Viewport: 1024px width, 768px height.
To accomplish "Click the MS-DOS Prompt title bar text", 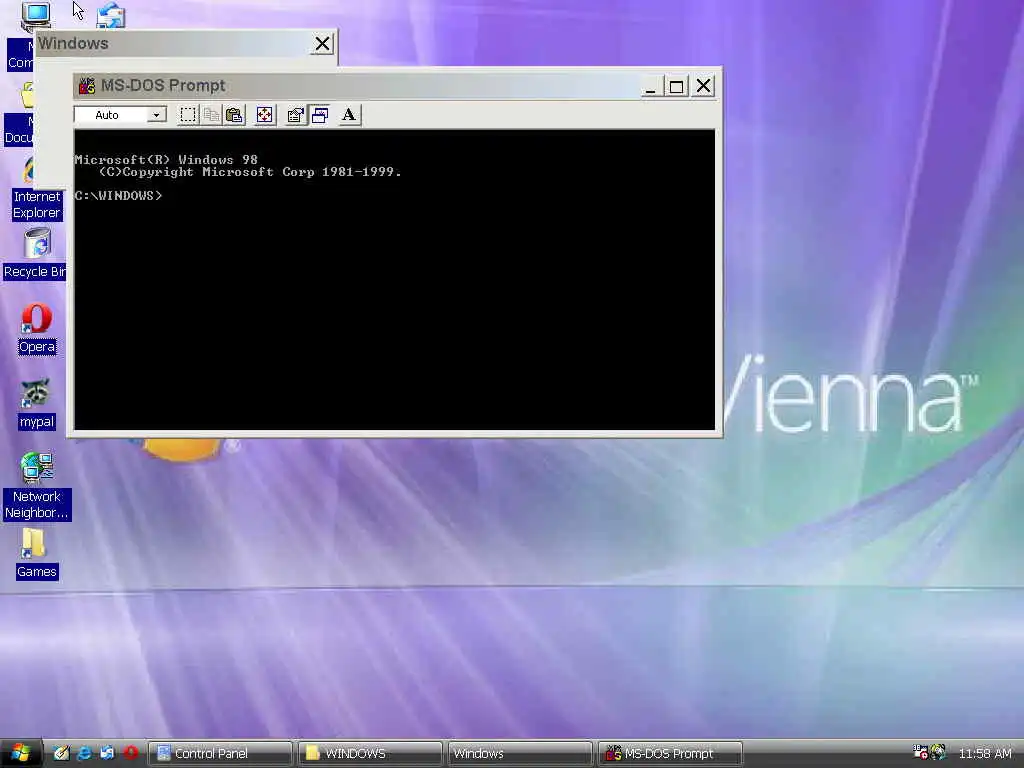I will click(163, 86).
